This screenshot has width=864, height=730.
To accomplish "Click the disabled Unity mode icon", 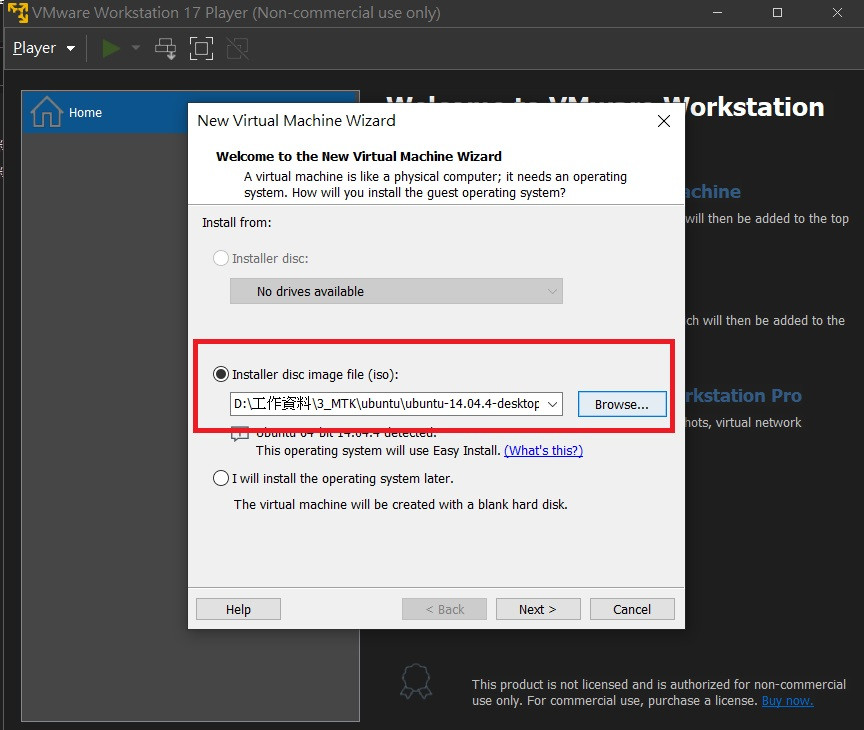I will [237, 48].
